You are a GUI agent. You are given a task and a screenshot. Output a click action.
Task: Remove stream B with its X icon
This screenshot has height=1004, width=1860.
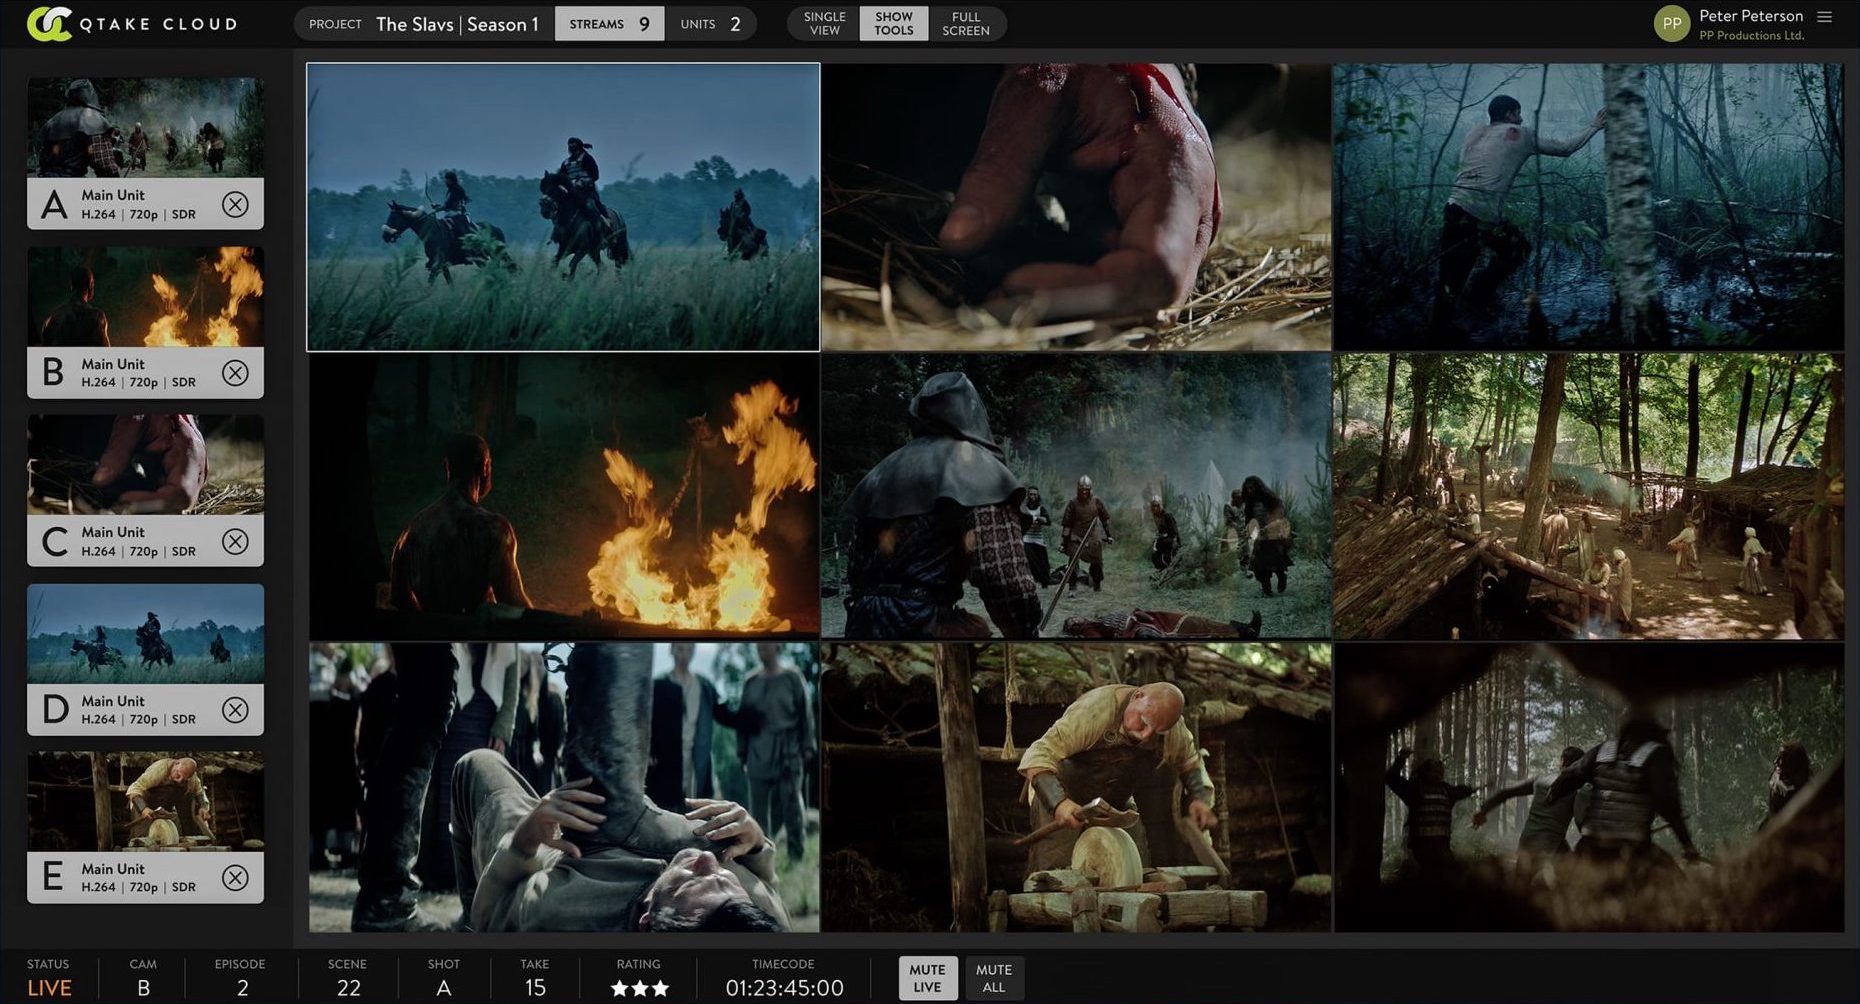tap(235, 373)
